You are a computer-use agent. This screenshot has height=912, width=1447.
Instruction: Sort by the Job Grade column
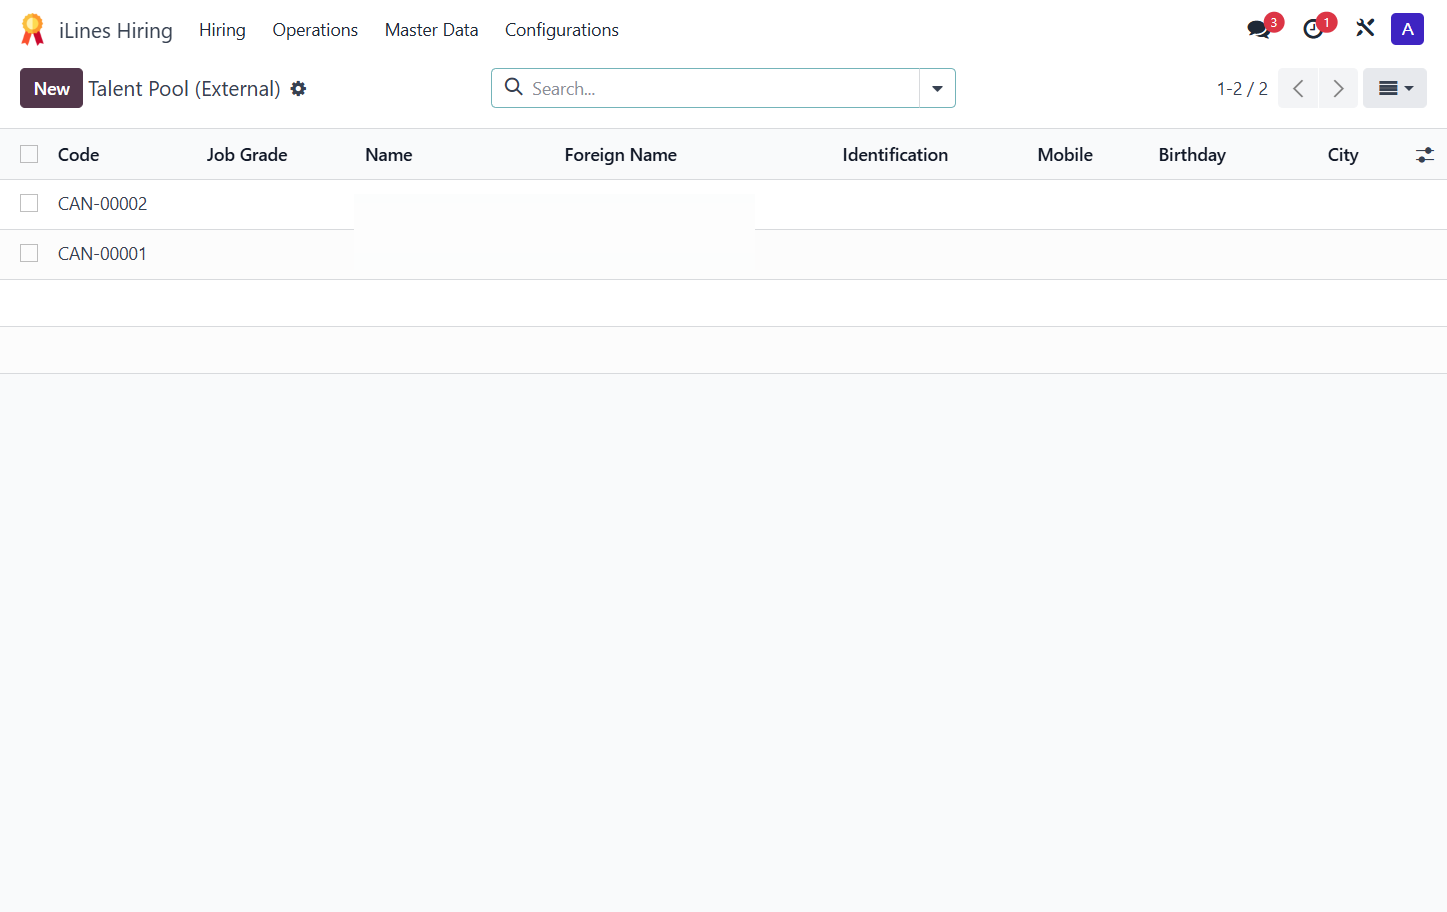(247, 155)
